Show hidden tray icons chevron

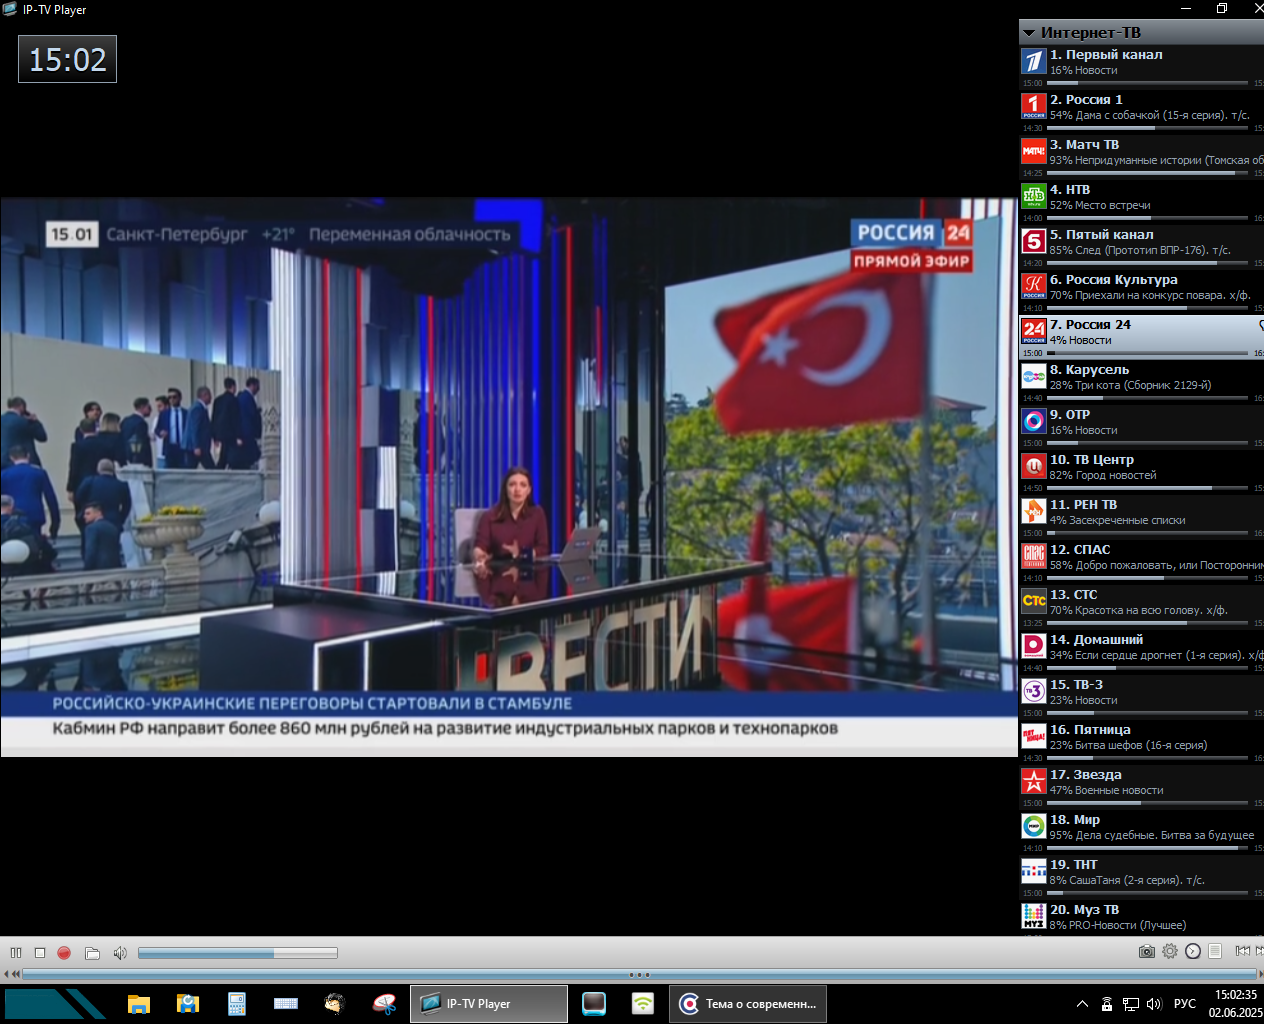tap(1082, 1004)
